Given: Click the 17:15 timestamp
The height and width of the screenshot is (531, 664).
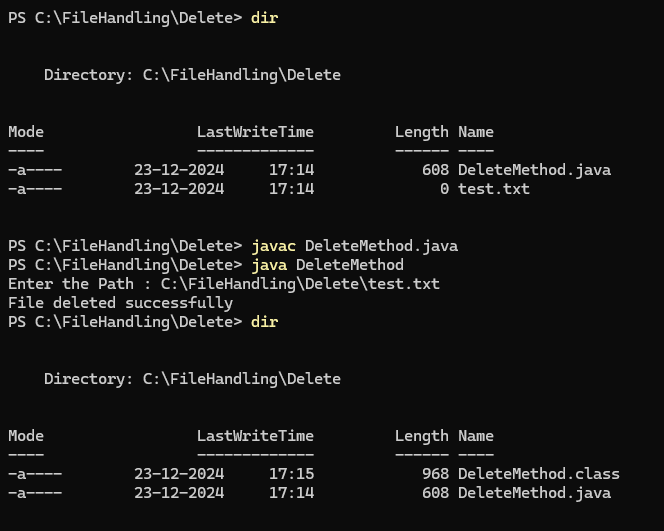Looking at the screenshot, I should pyautogui.click(x=291, y=474).
